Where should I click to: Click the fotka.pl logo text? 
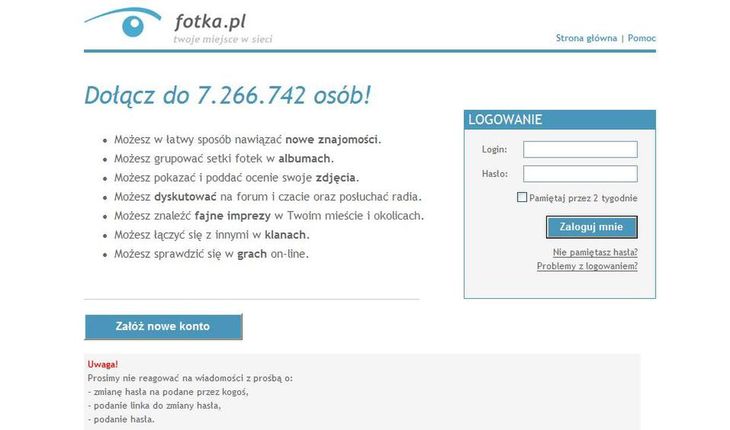210,21
